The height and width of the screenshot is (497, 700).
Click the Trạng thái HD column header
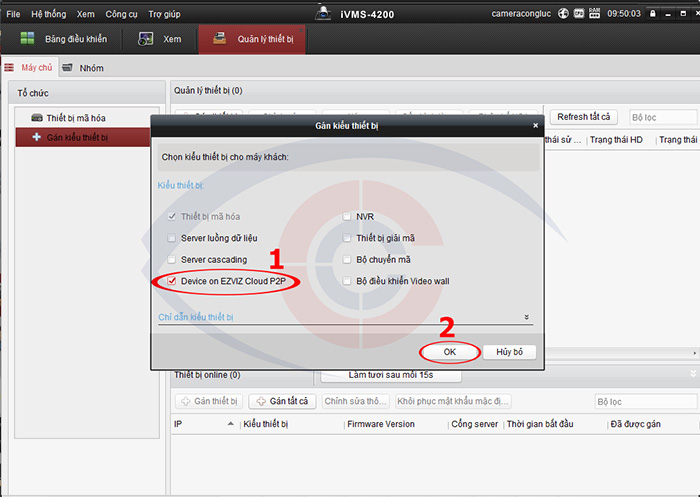[616, 140]
